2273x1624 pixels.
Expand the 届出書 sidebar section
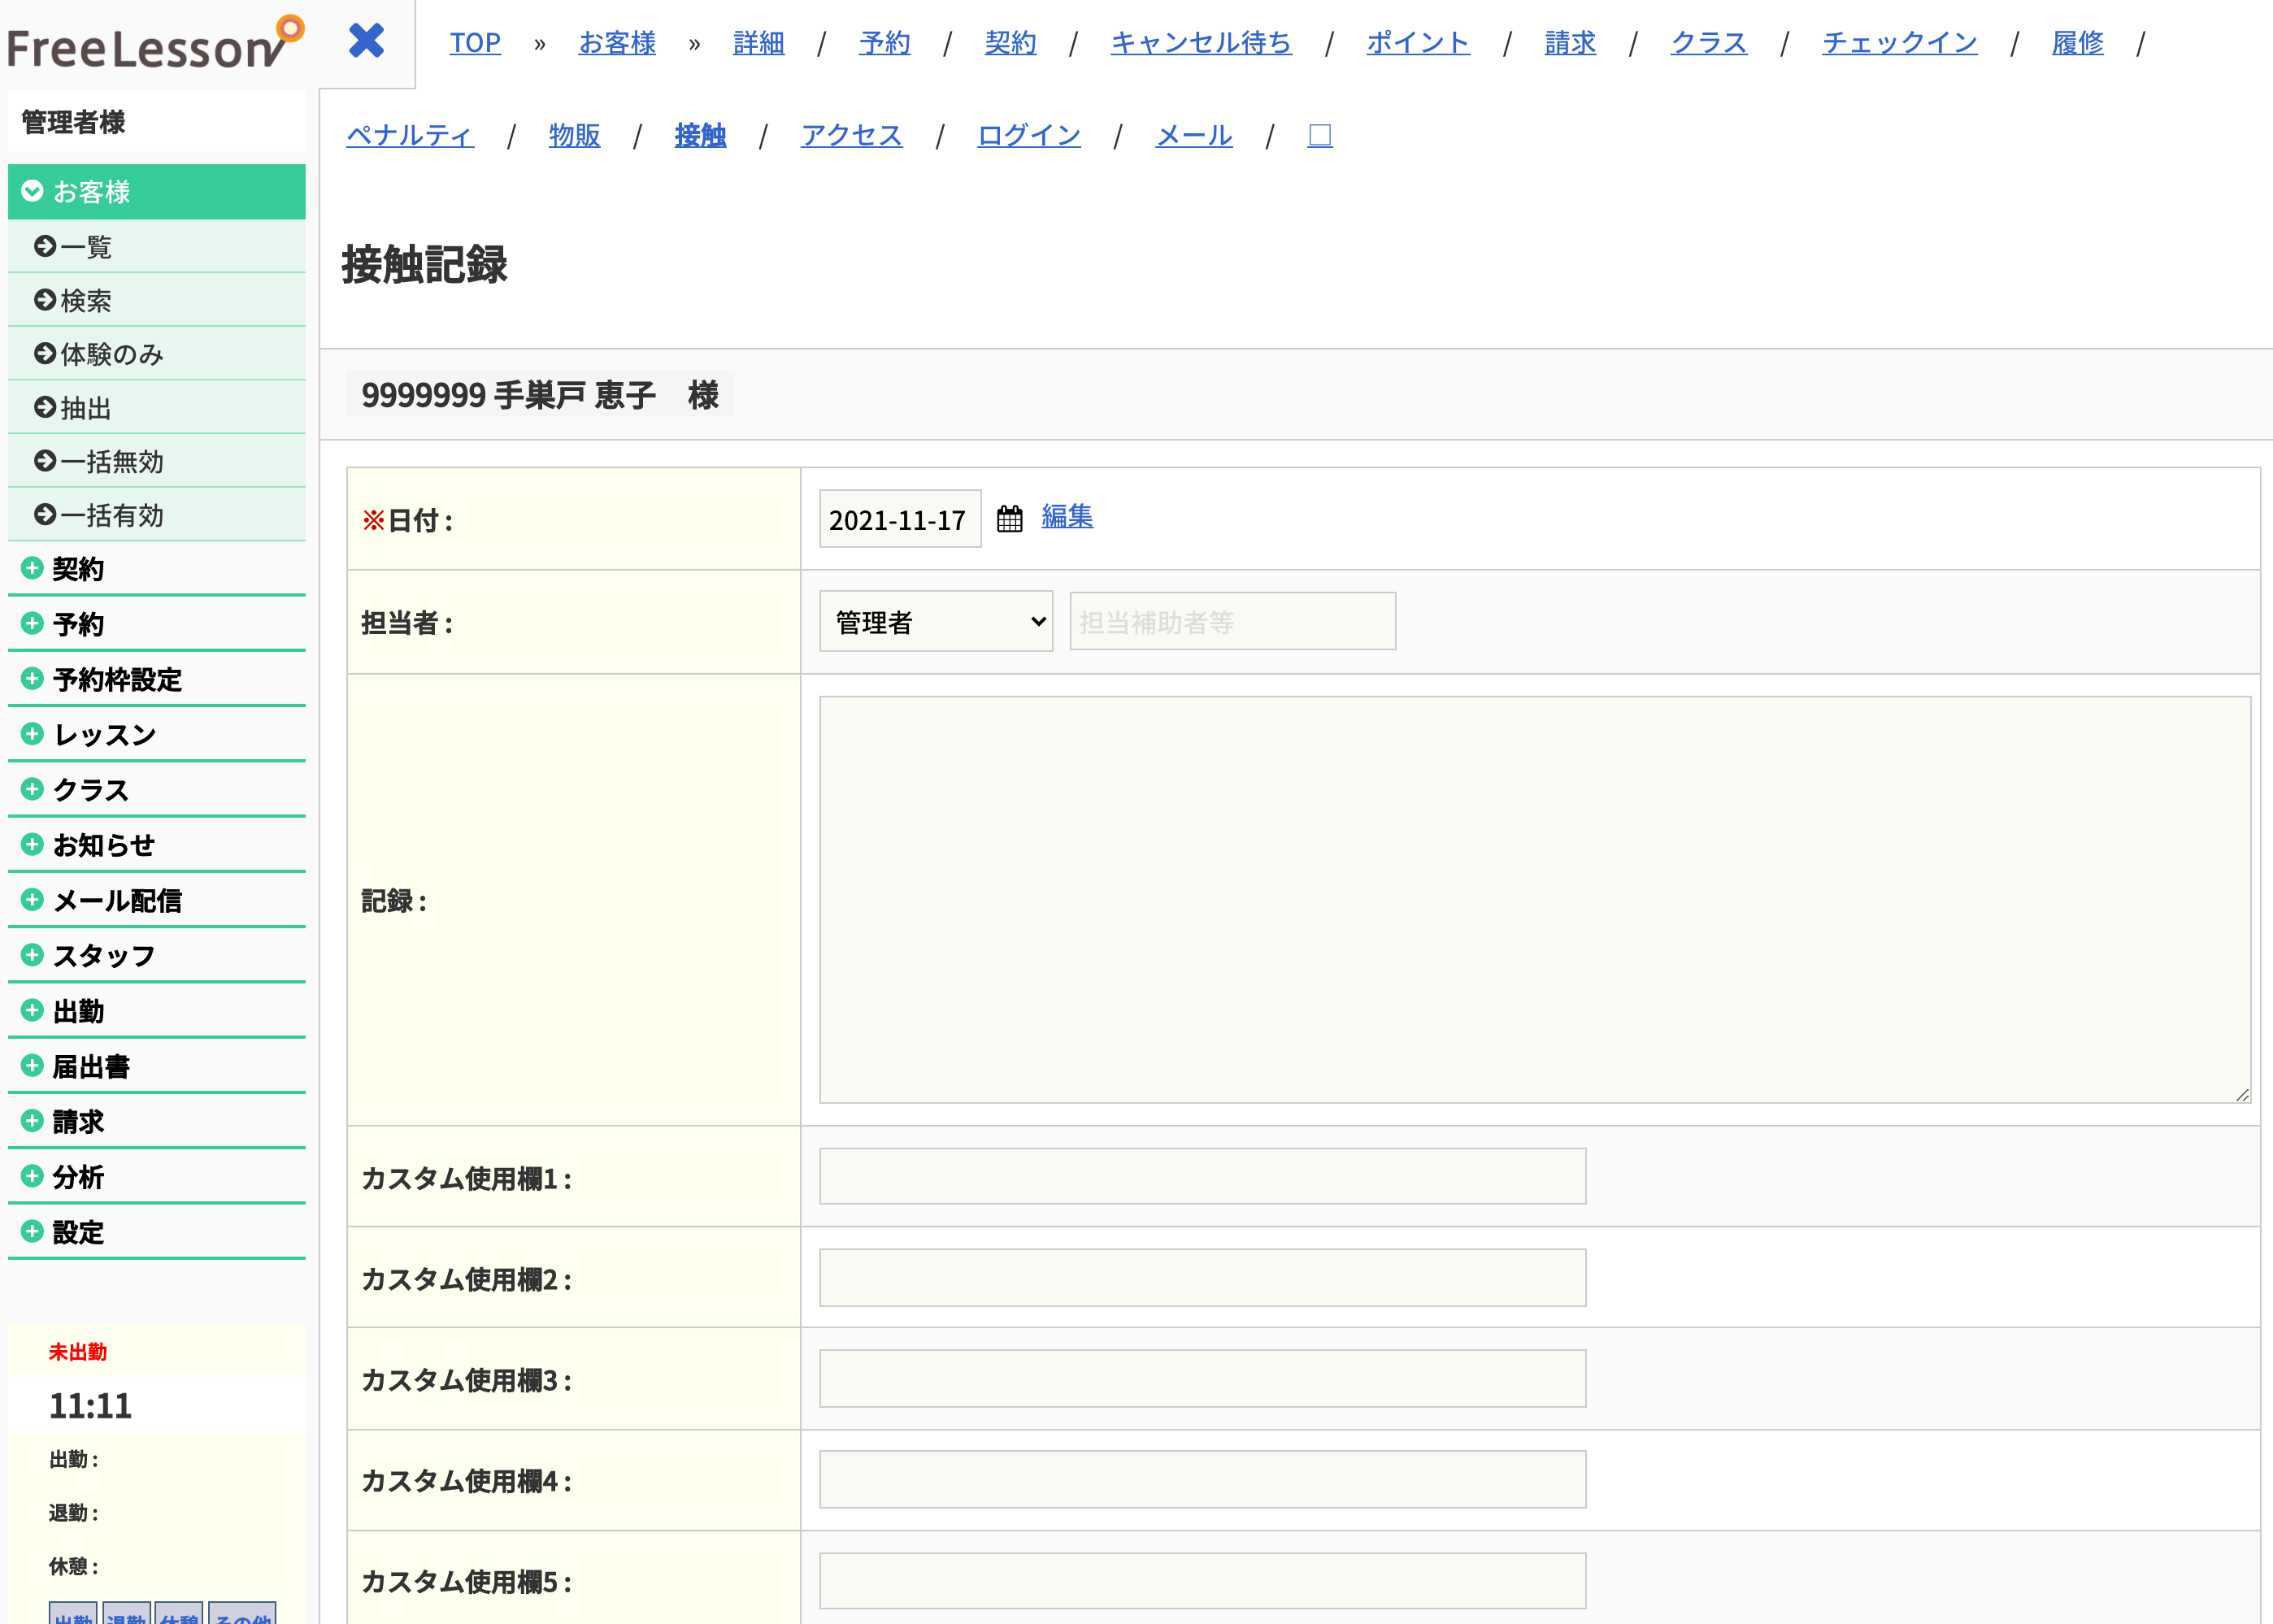tap(156, 1067)
